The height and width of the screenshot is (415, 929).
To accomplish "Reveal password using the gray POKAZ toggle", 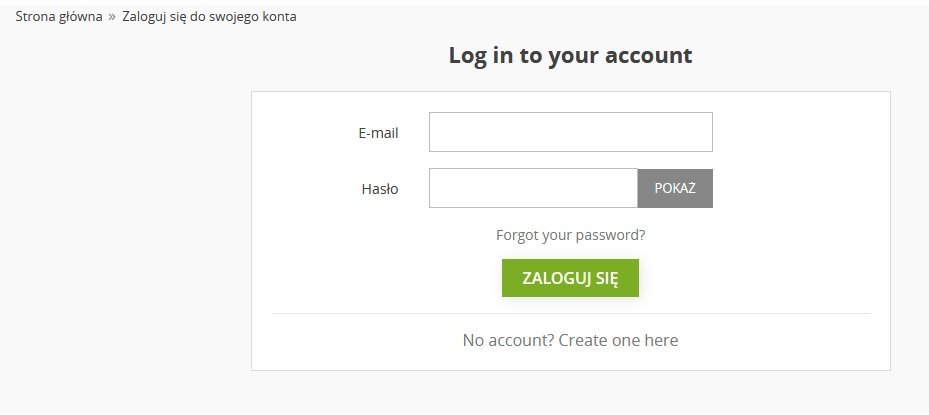I will (675, 188).
